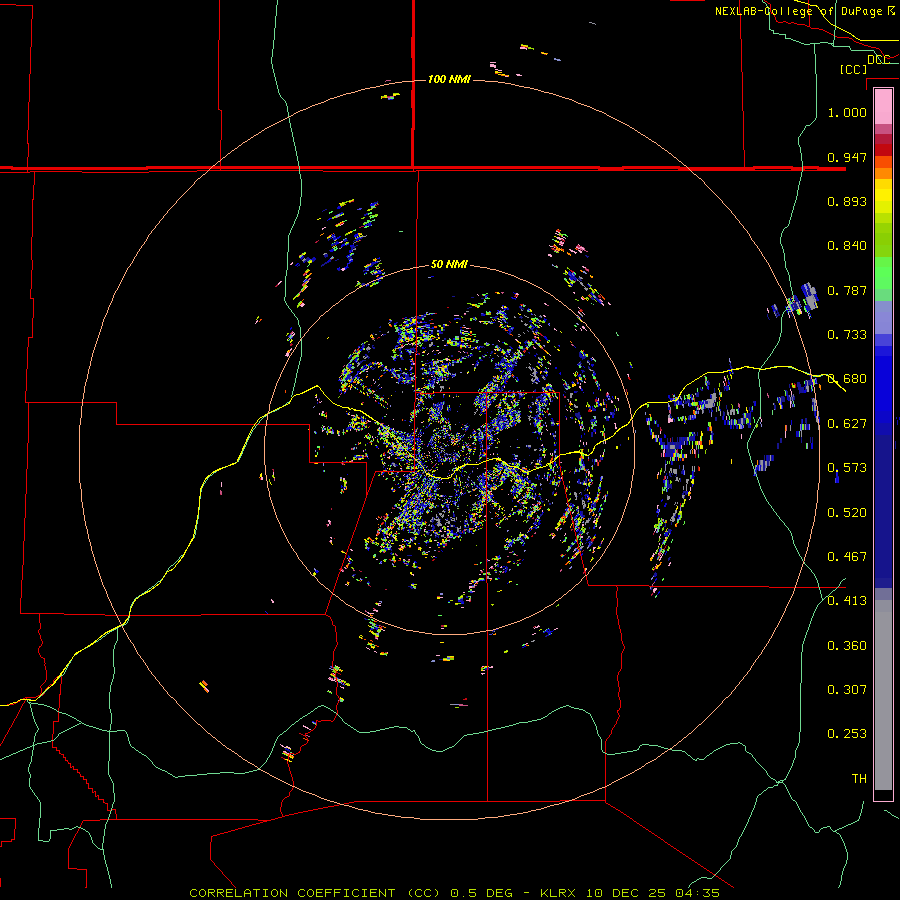Click the 04:35 timestamp
This screenshot has height=900, width=900.
tap(697, 893)
